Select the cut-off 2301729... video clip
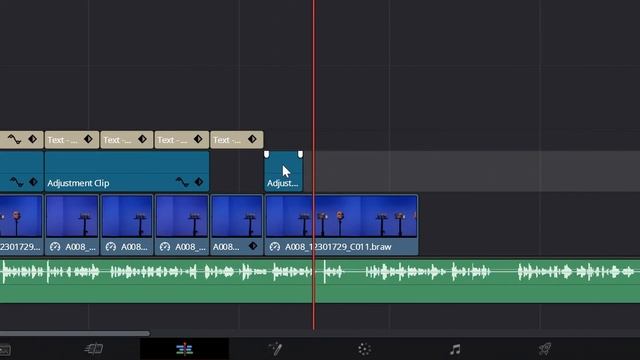This screenshot has height=360, width=640. coord(21,225)
